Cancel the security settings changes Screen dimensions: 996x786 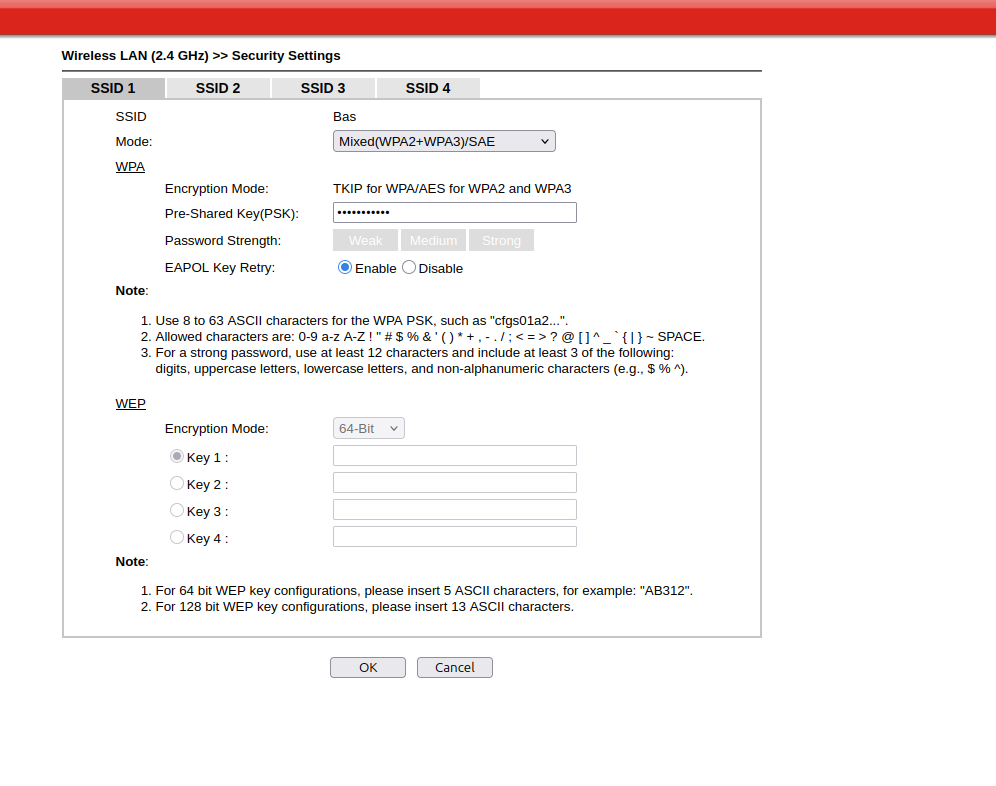[x=454, y=667]
